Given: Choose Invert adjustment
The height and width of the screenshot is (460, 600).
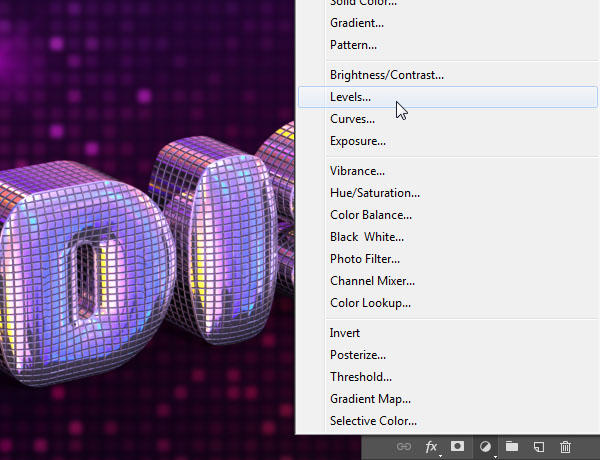Looking at the screenshot, I should (x=345, y=333).
